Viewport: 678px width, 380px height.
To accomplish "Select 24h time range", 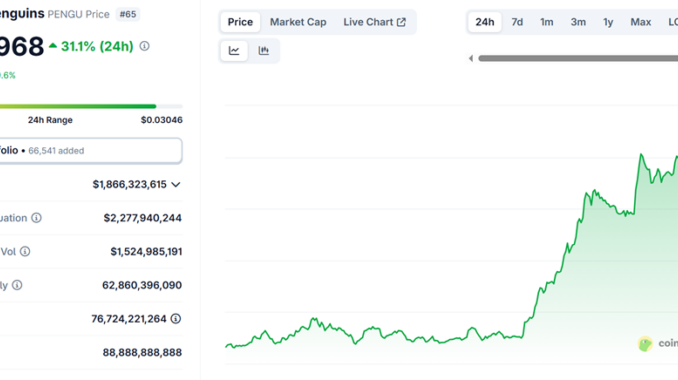I will pos(485,22).
